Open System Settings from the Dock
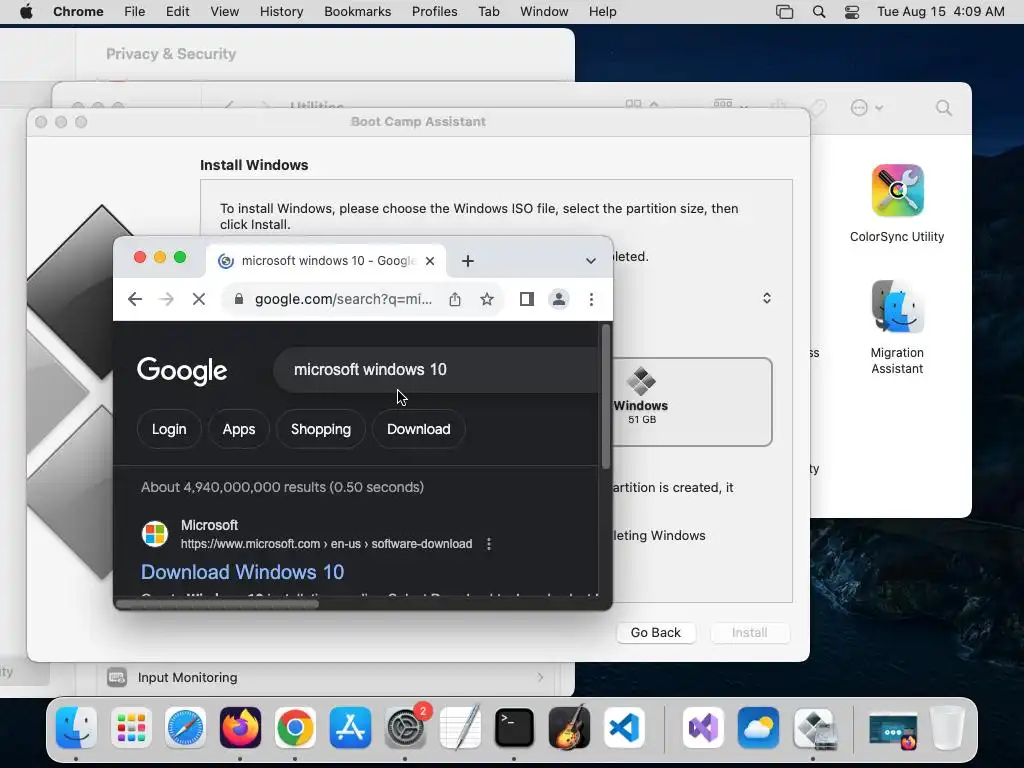The height and width of the screenshot is (768, 1024). click(405, 728)
